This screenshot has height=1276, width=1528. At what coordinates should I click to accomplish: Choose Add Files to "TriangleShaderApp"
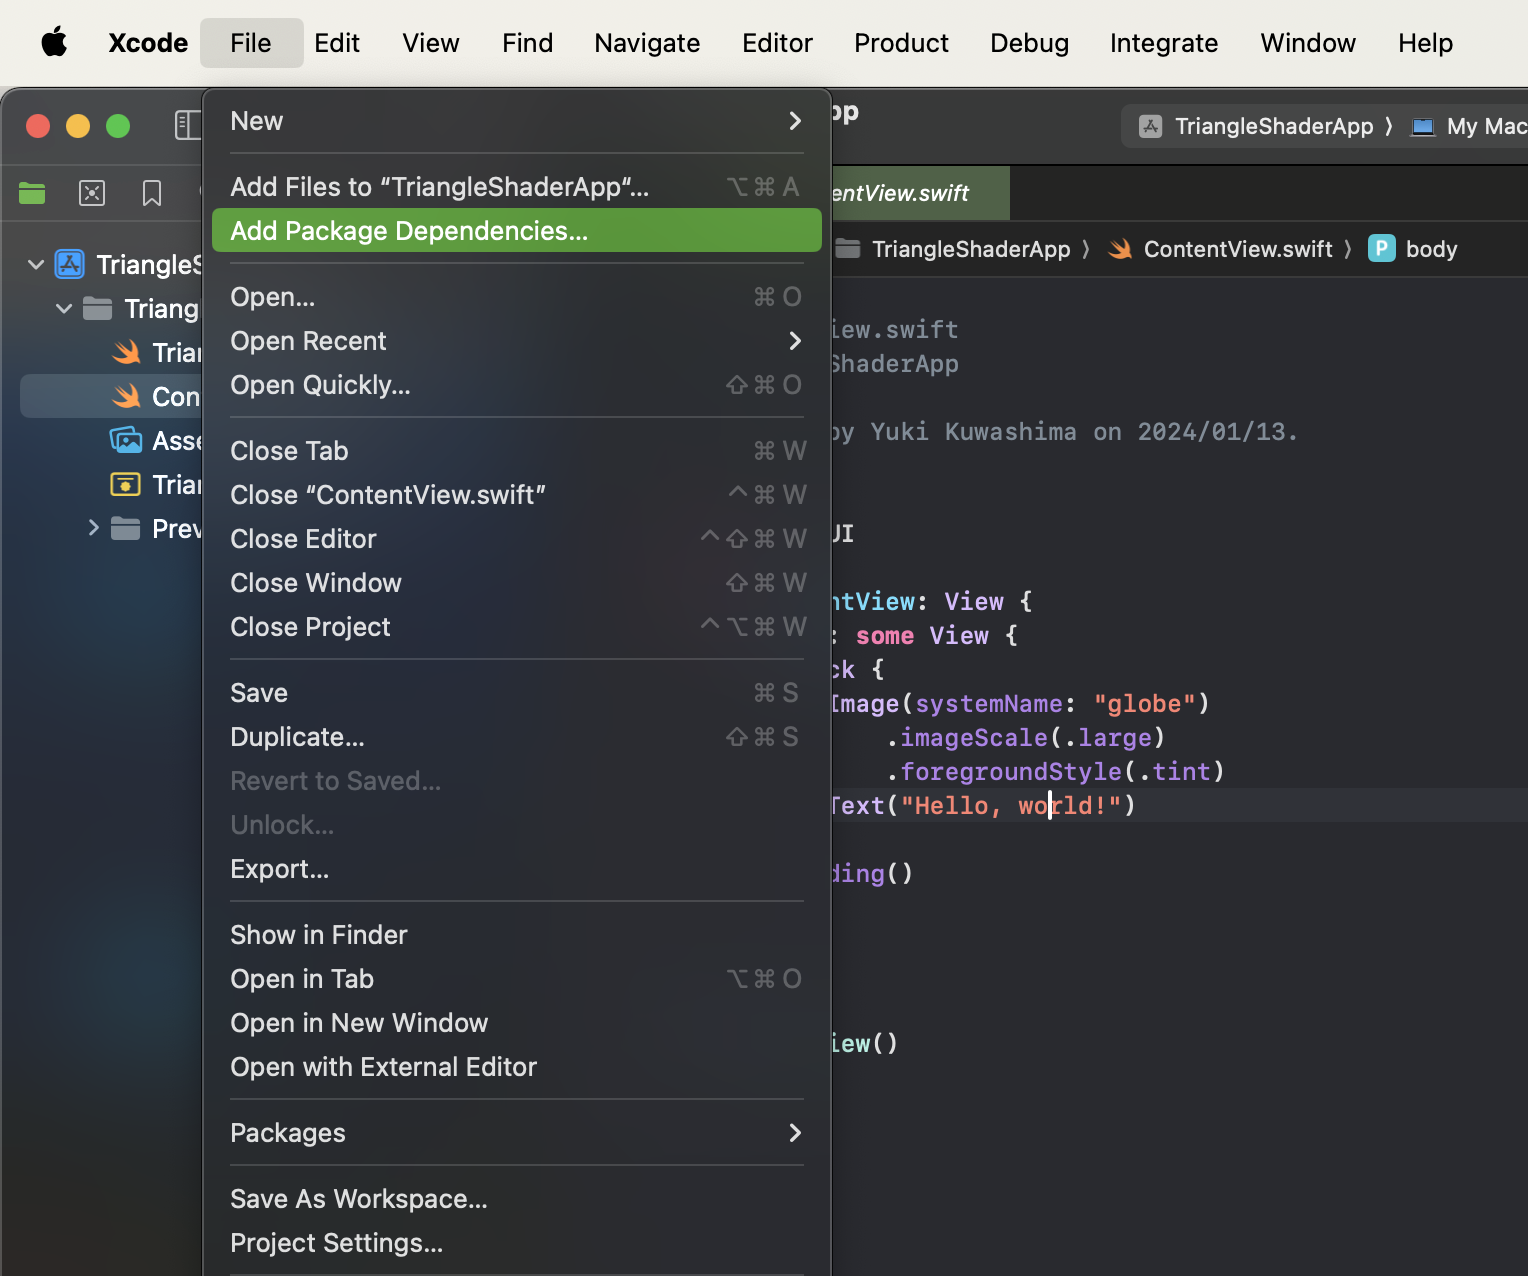[x=517, y=187]
